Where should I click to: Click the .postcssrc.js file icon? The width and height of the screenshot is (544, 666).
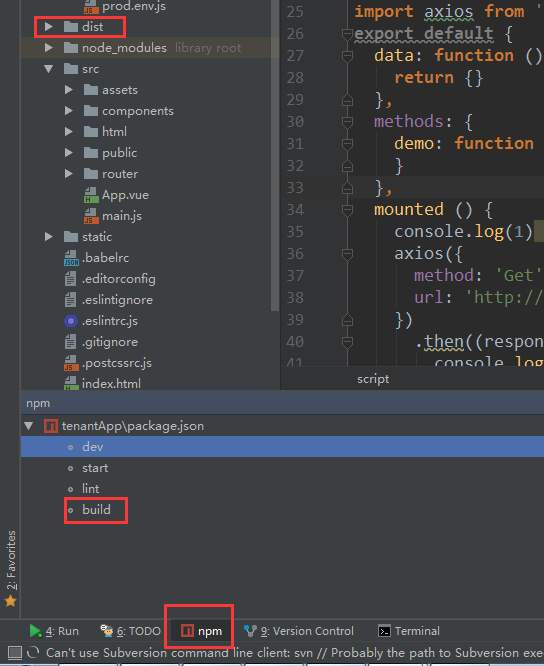click(71, 363)
